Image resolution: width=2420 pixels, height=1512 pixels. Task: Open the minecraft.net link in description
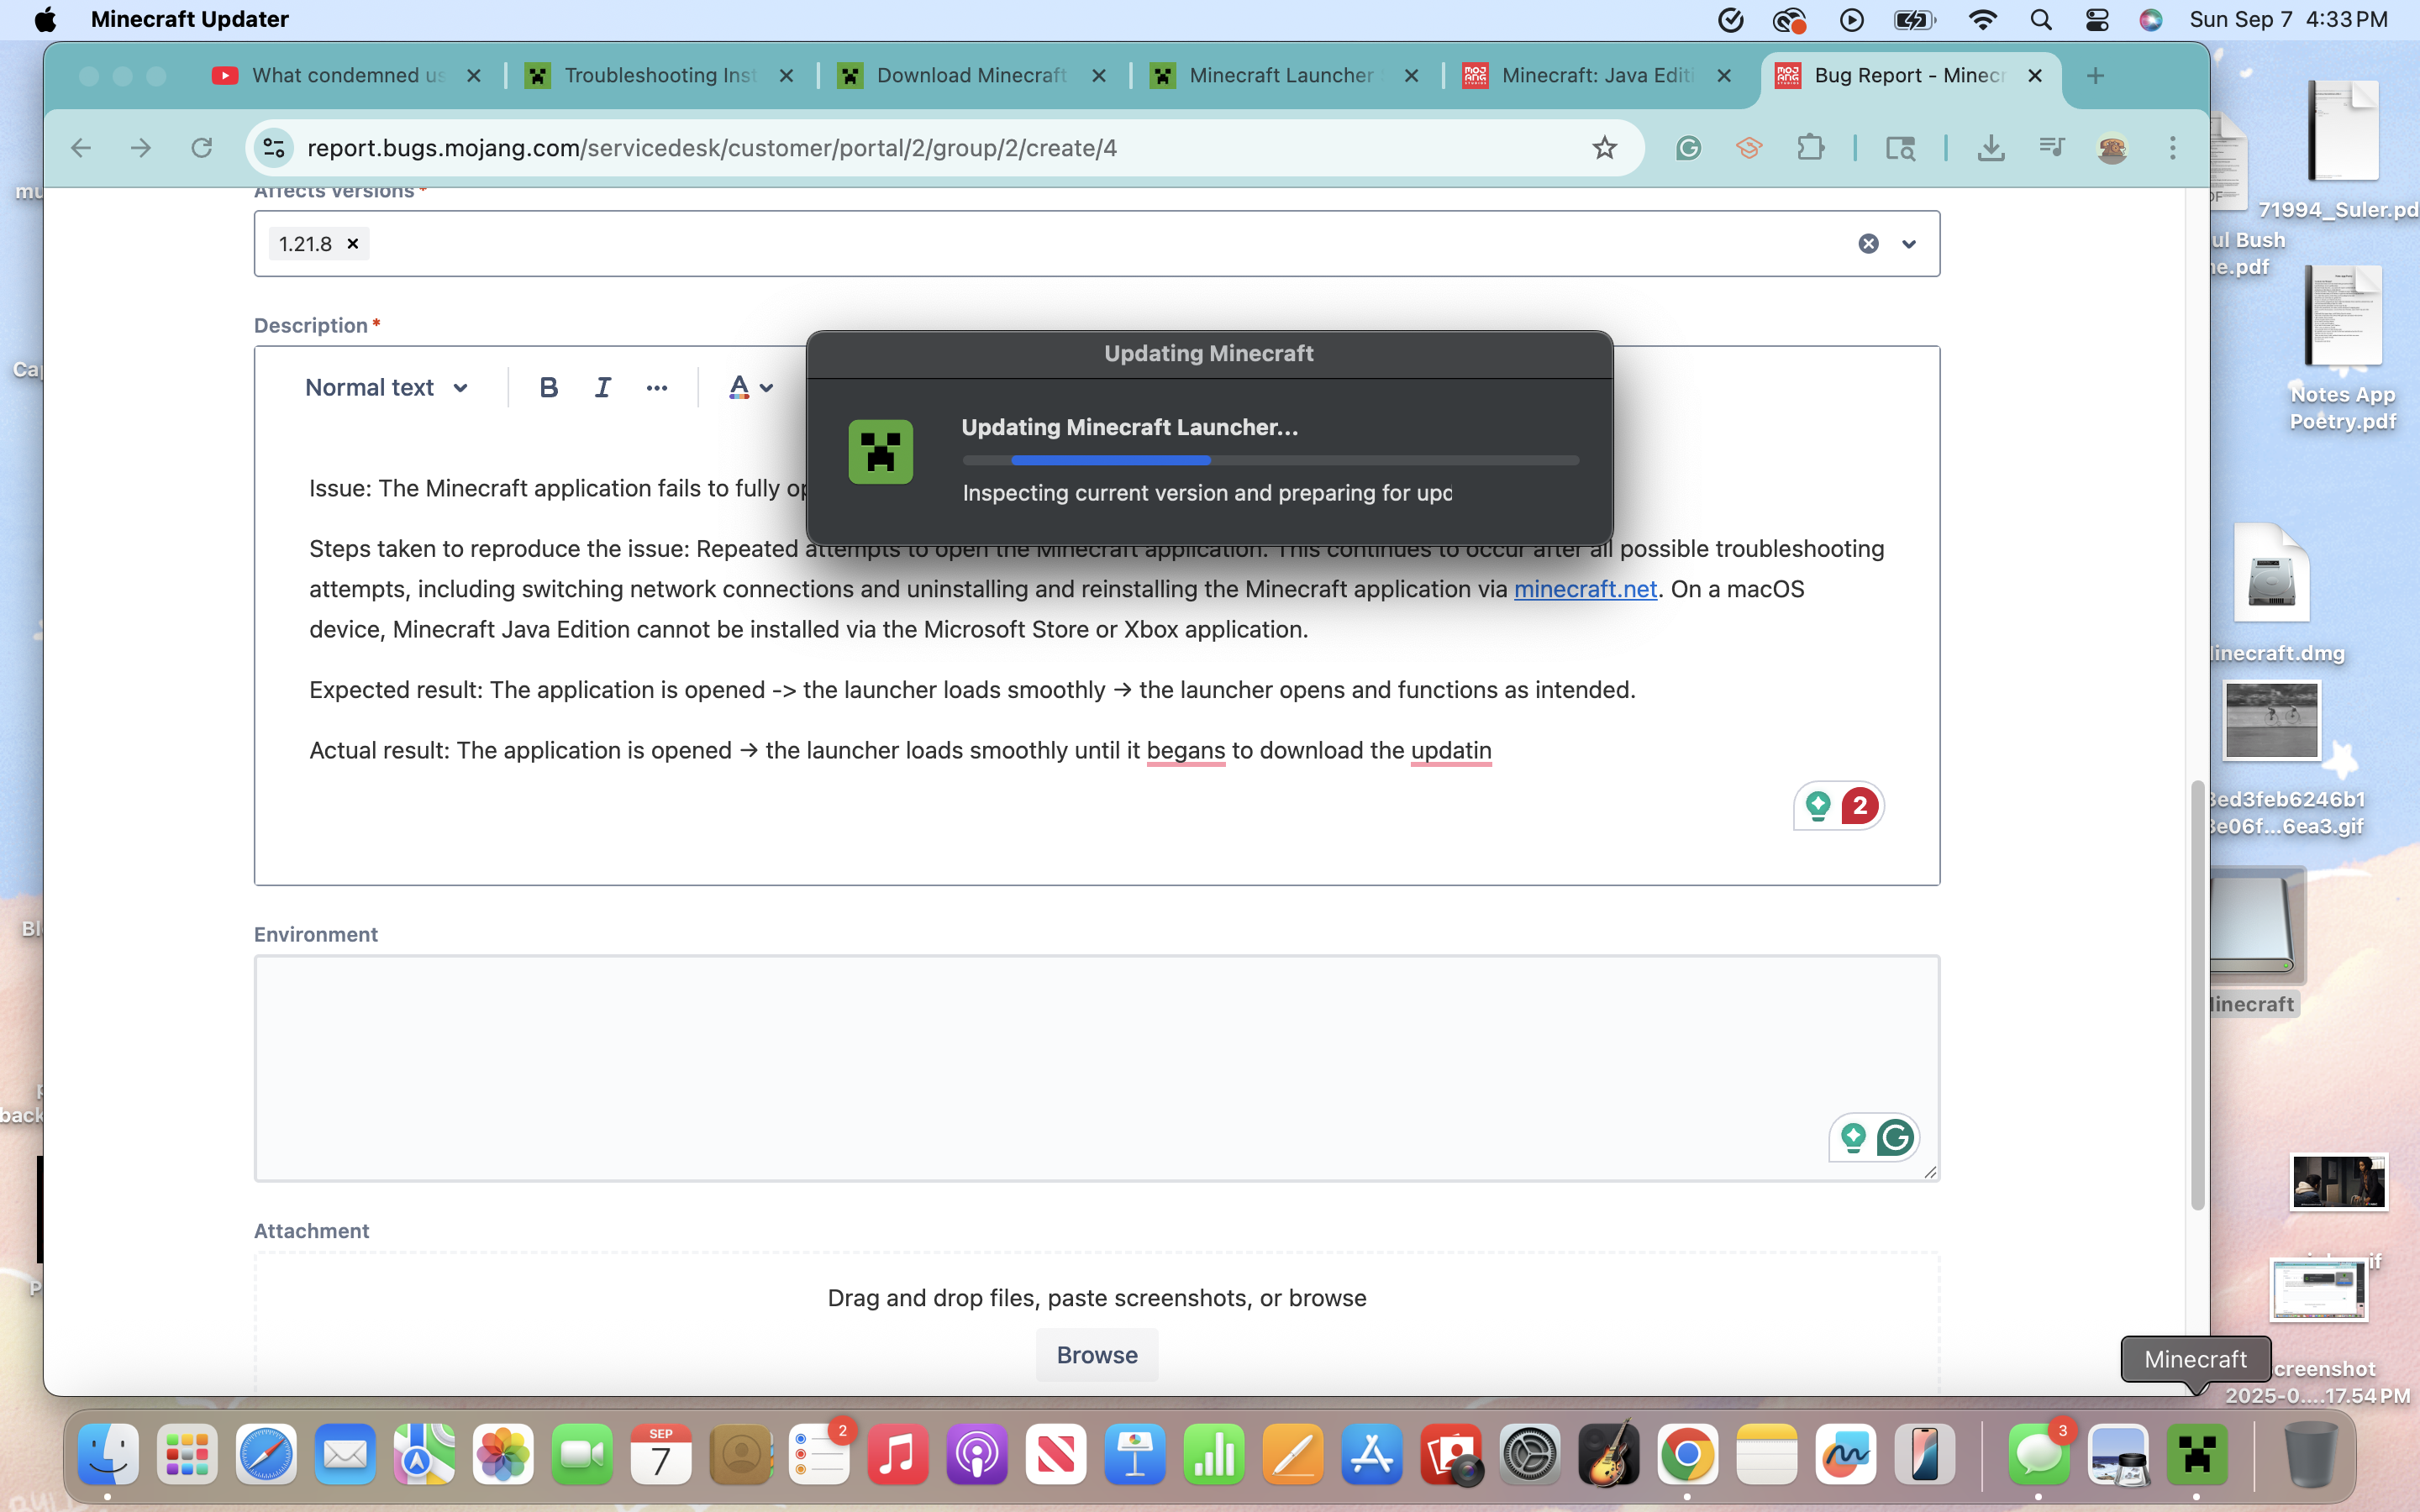coord(1585,589)
